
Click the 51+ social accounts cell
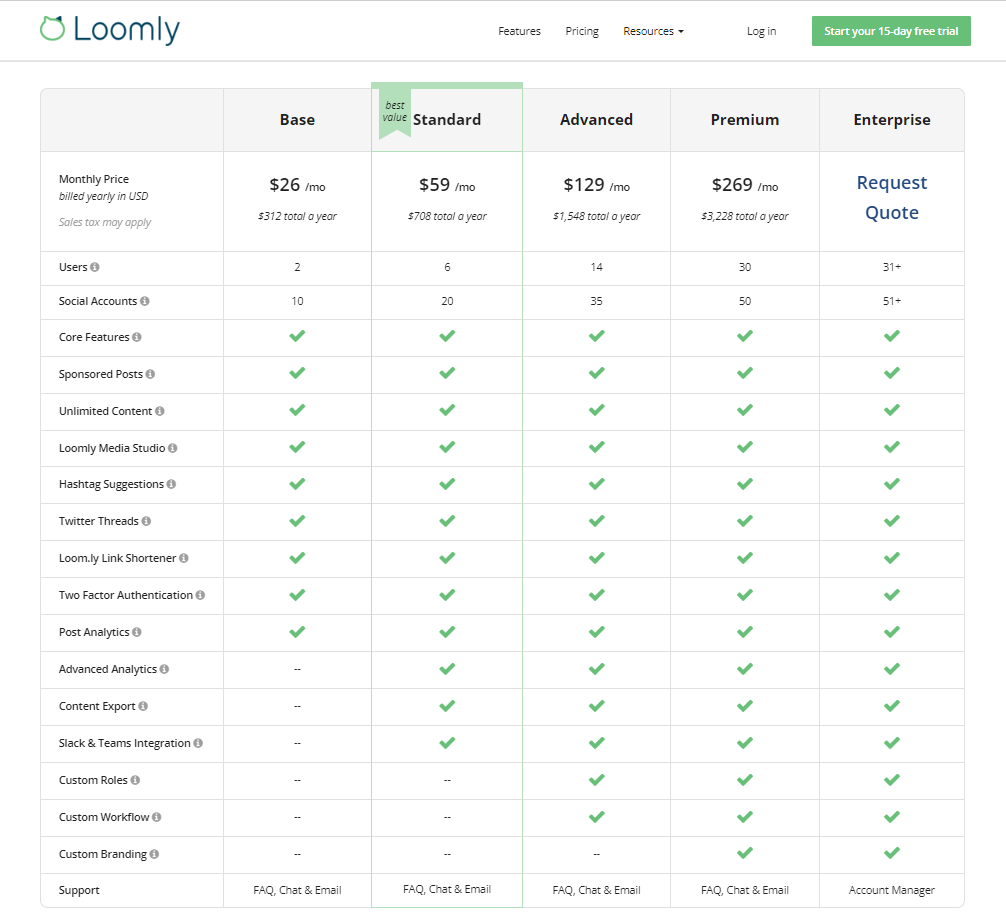pos(892,301)
